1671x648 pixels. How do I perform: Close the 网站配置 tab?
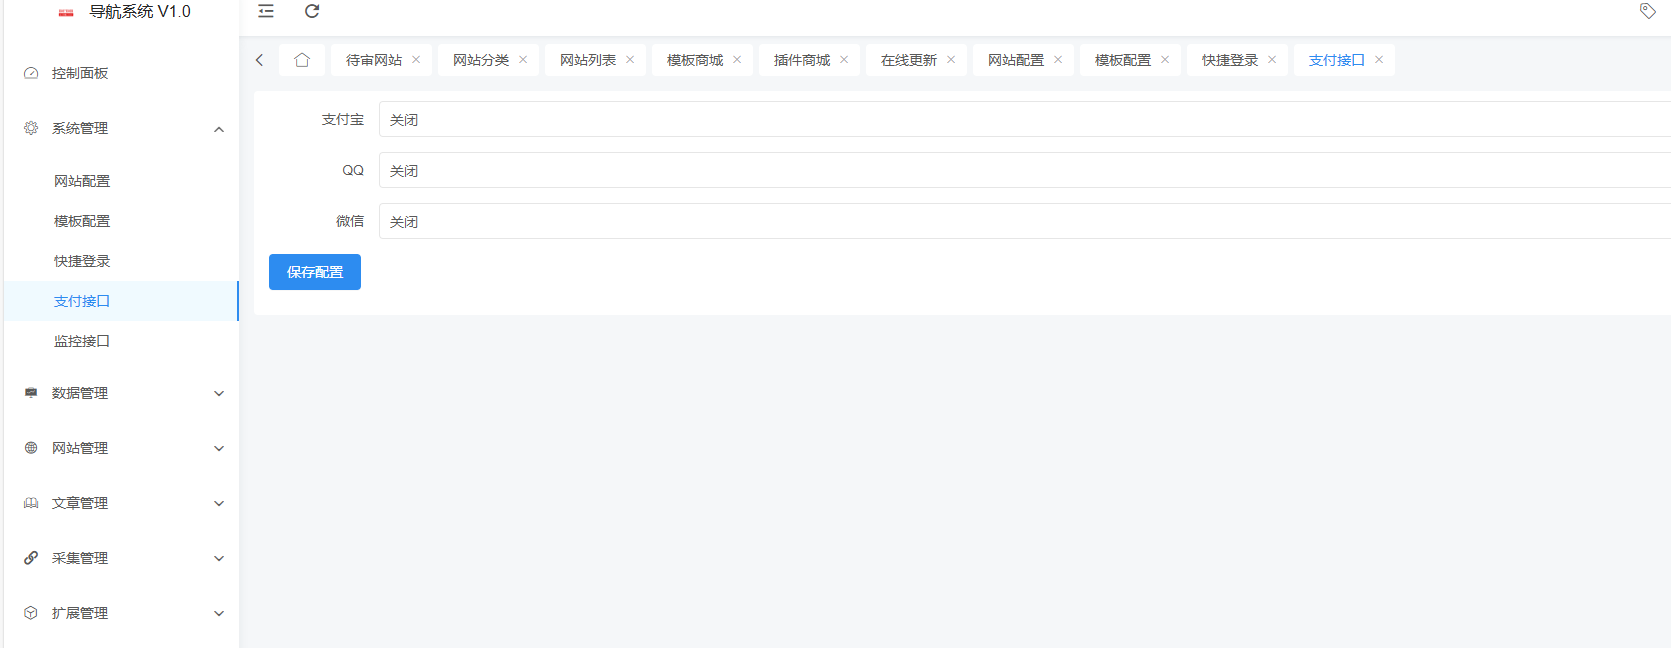(x=1058, y=60)
